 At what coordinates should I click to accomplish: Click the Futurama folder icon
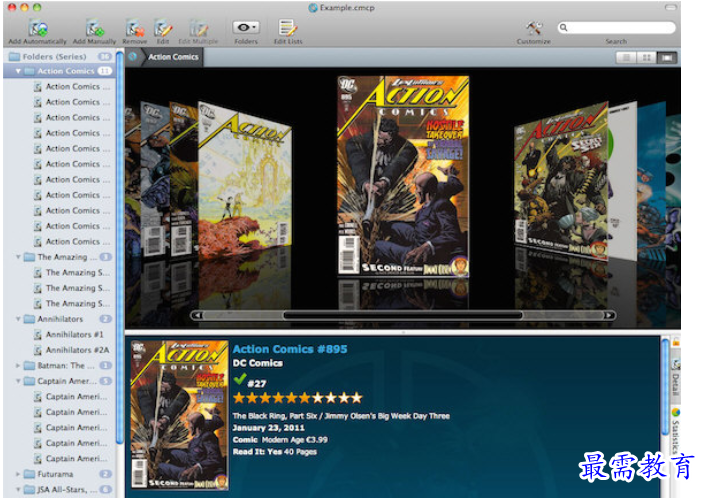pos(30,474)
